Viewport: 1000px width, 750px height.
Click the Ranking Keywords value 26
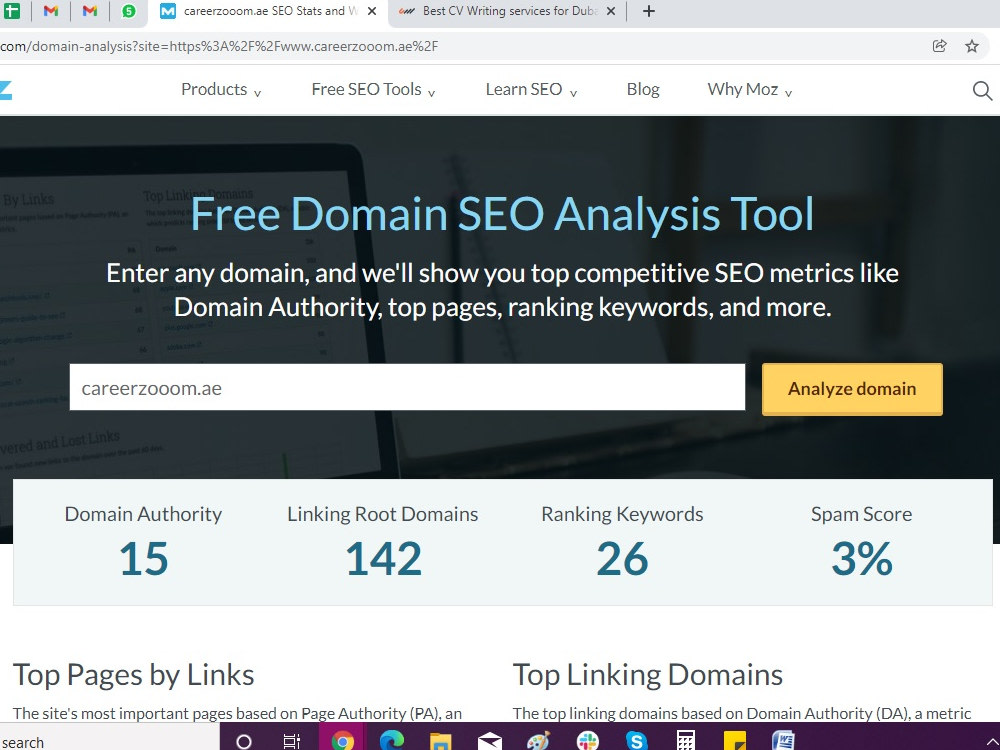coord(622,559)
